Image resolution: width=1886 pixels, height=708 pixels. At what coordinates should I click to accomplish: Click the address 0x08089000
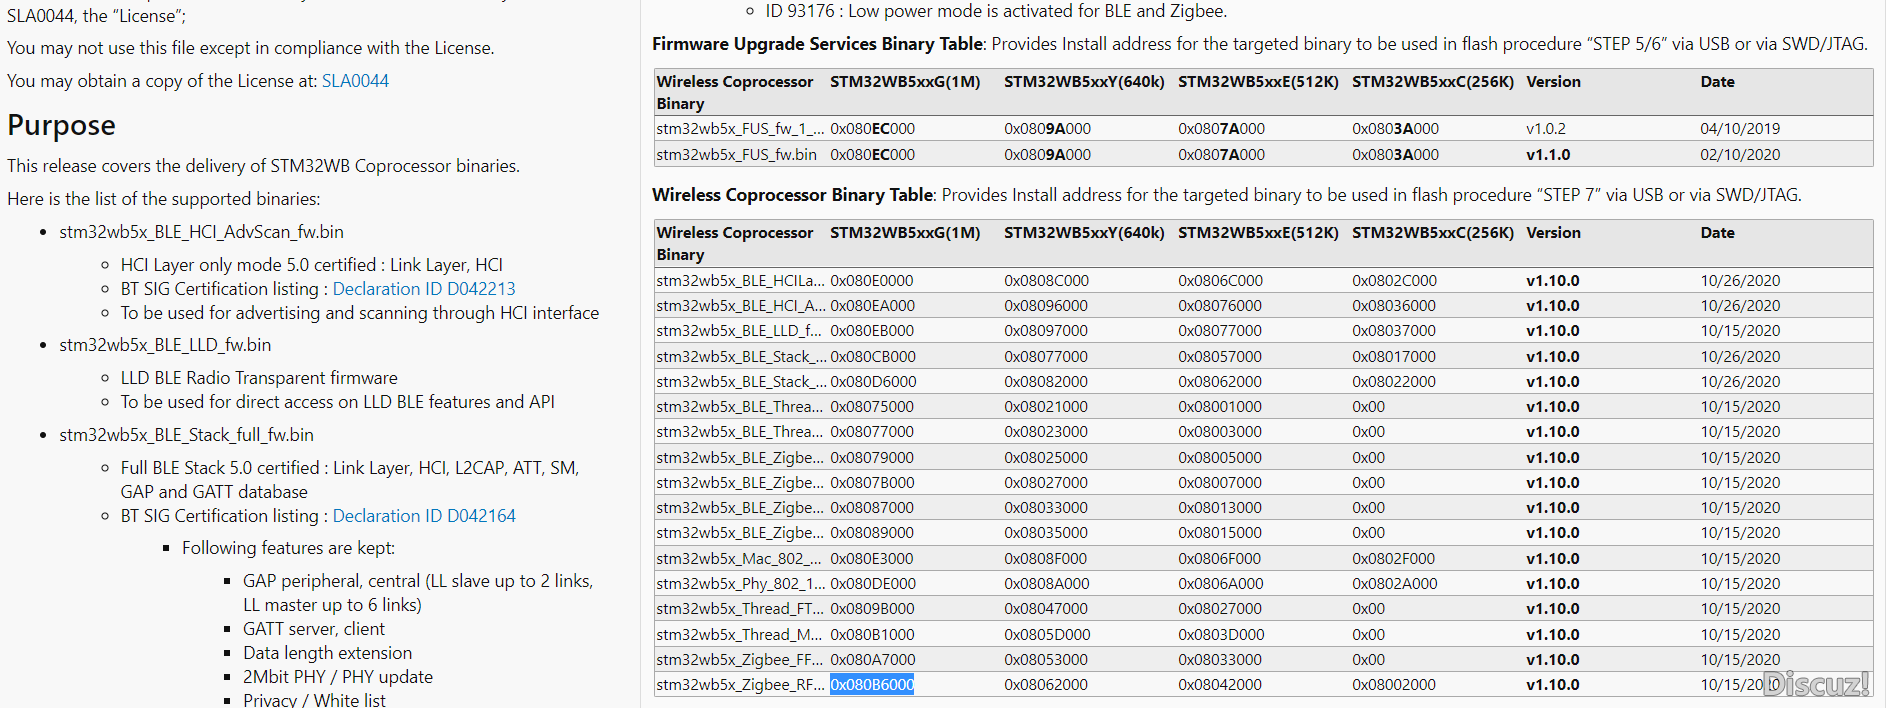click(x=872, y=533)
